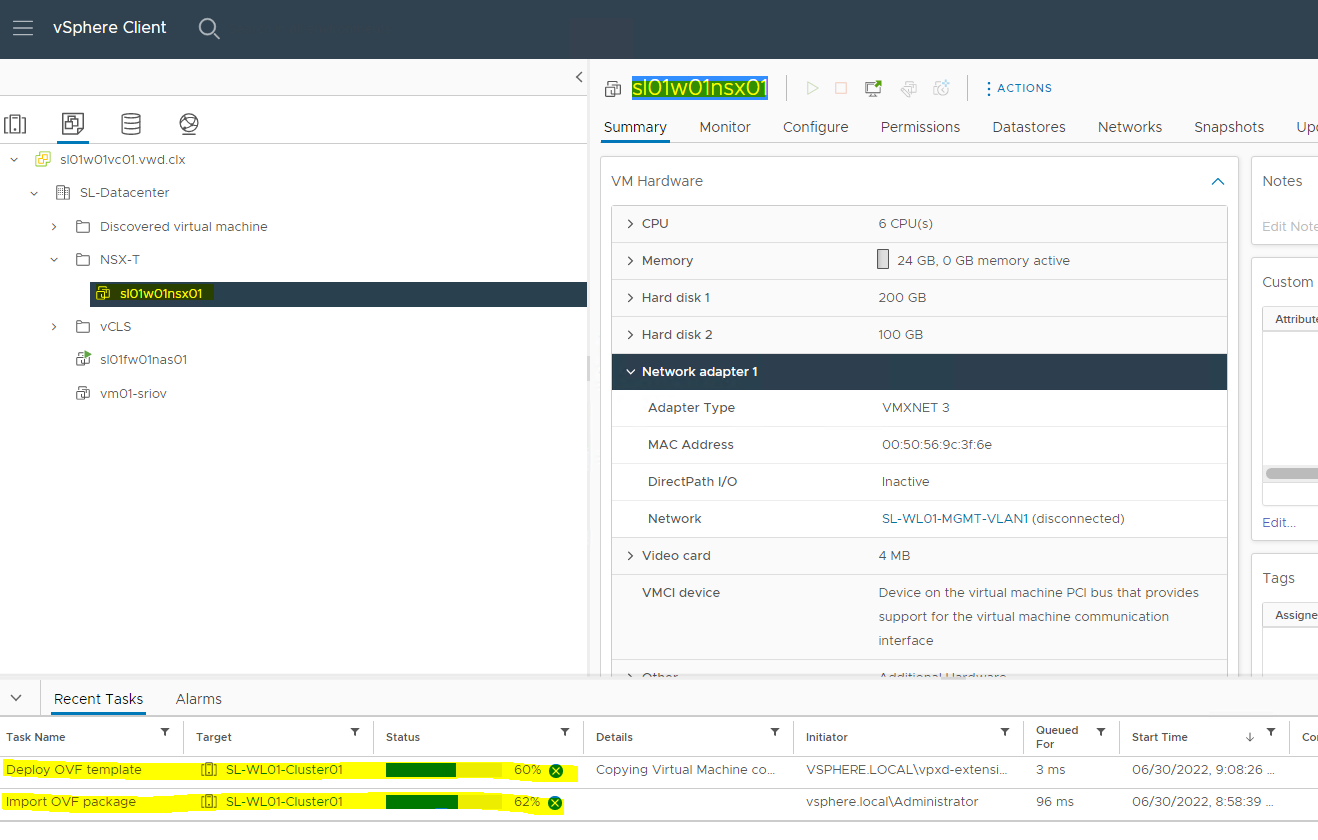Cancel the Deploy OVF template task
The image size is (1318, 840).
(556, 771)
